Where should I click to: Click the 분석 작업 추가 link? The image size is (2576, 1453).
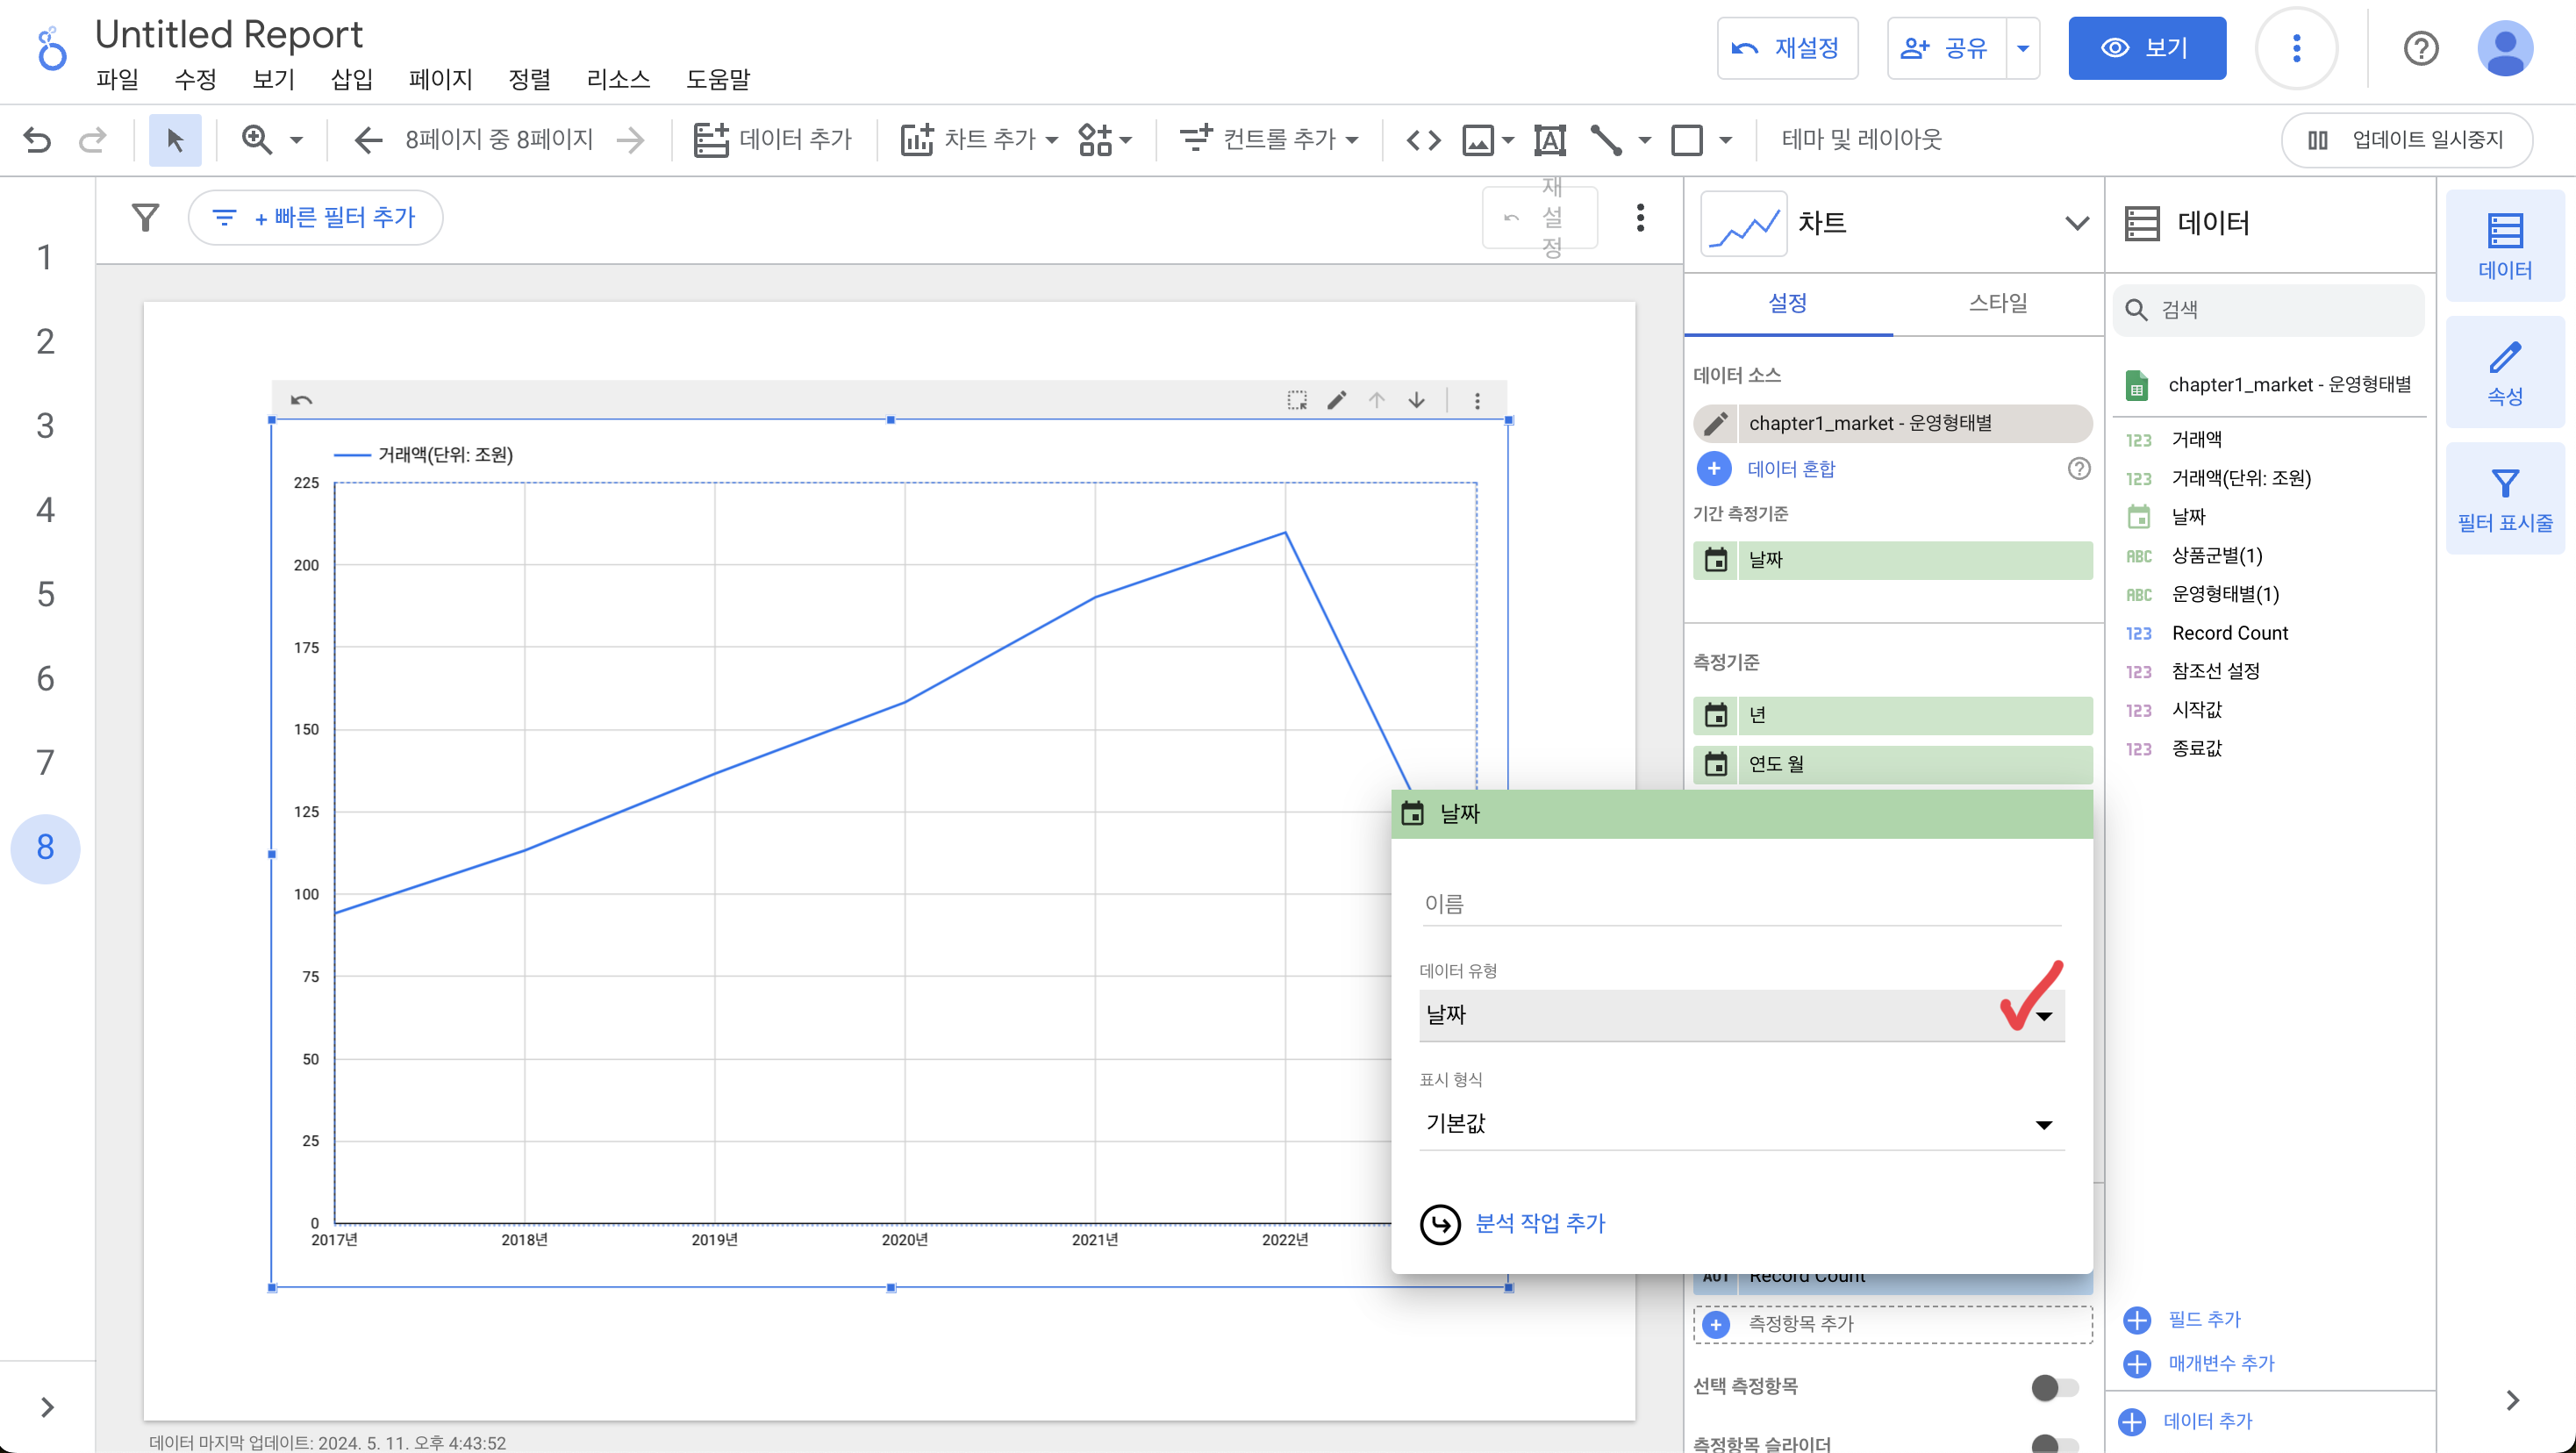point(1539,1223)
